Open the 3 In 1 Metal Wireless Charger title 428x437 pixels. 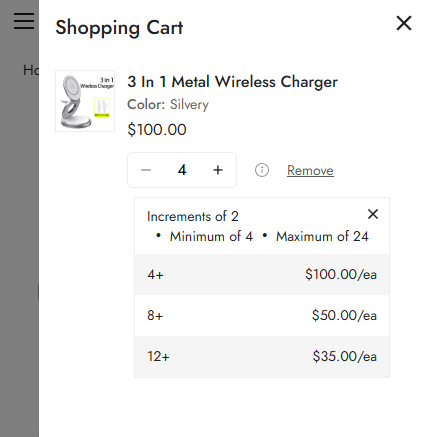tap(232, 82)
